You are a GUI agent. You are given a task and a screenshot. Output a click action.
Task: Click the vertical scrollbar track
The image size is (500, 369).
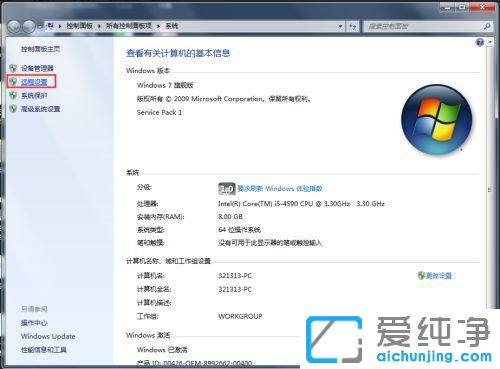(490, 177)
